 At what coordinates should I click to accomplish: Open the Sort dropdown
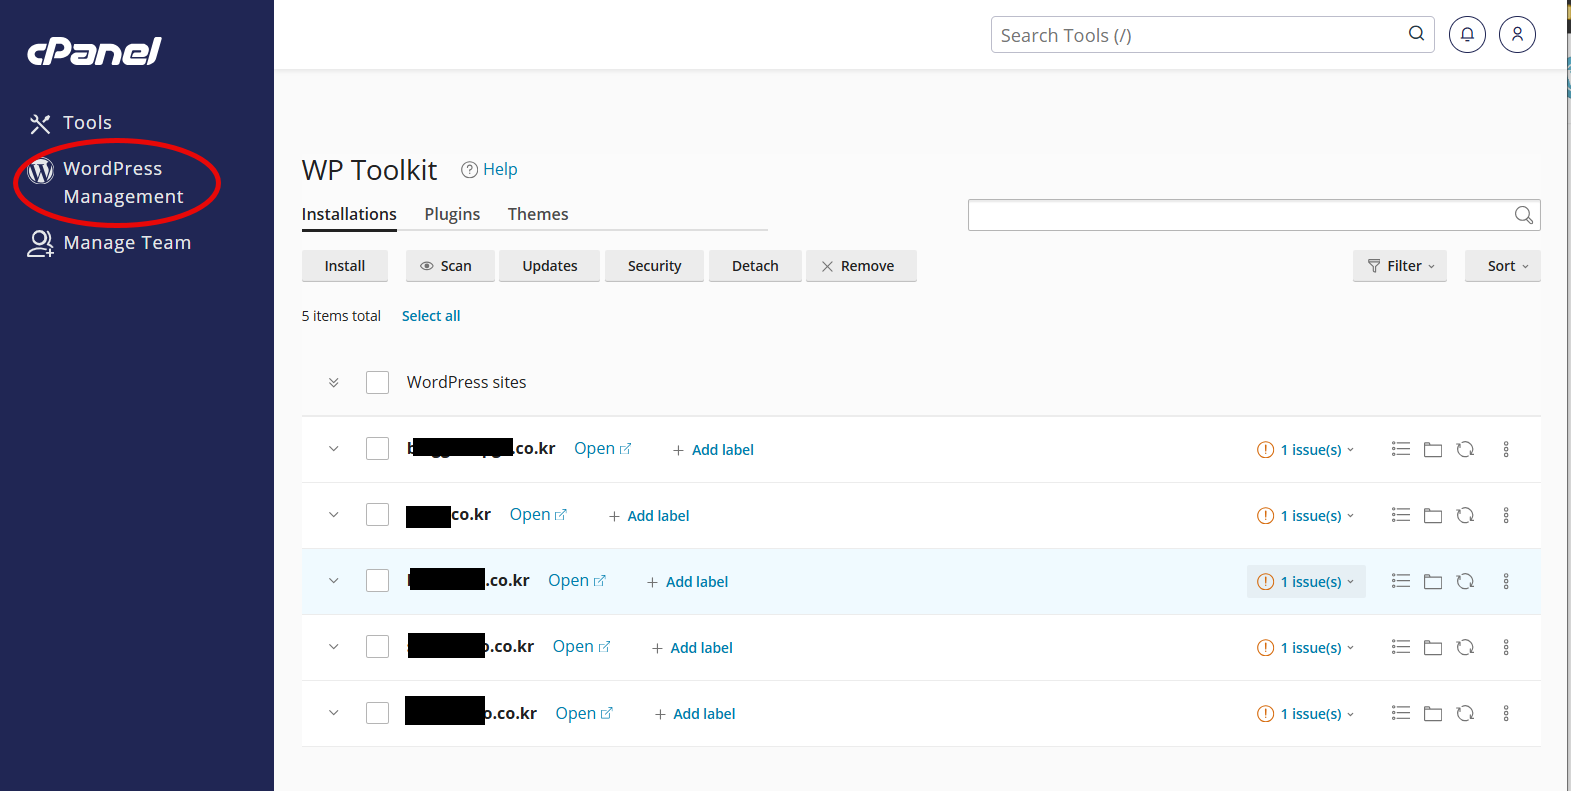tap(1503, 266)
